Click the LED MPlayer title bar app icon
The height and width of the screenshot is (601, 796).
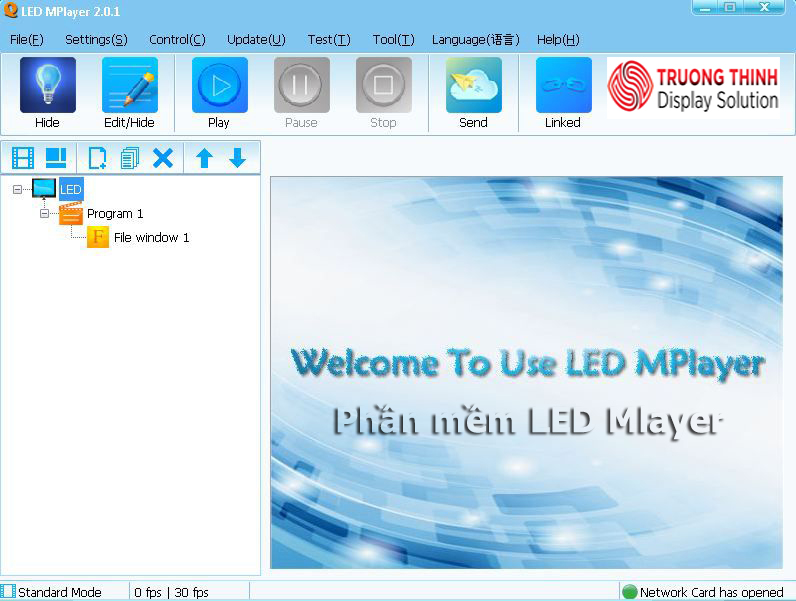point(10,10)
